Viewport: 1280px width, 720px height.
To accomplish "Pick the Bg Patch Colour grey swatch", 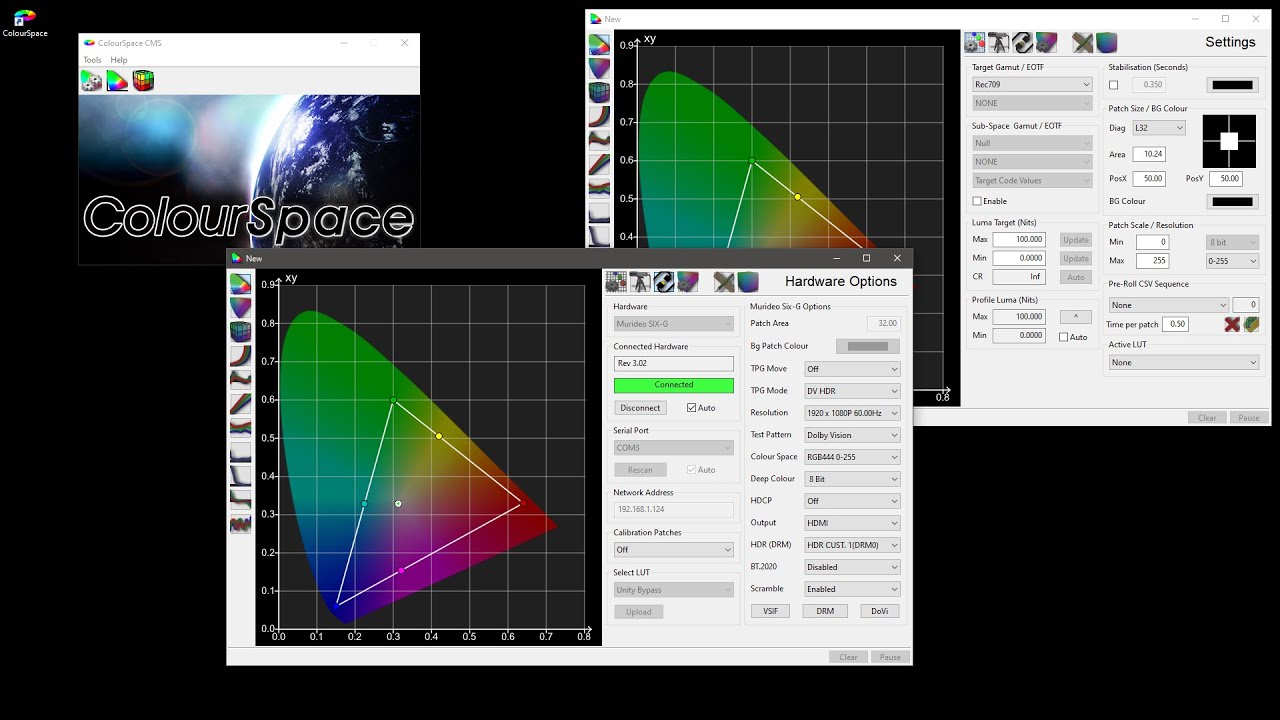I will [x=868, y=346].
